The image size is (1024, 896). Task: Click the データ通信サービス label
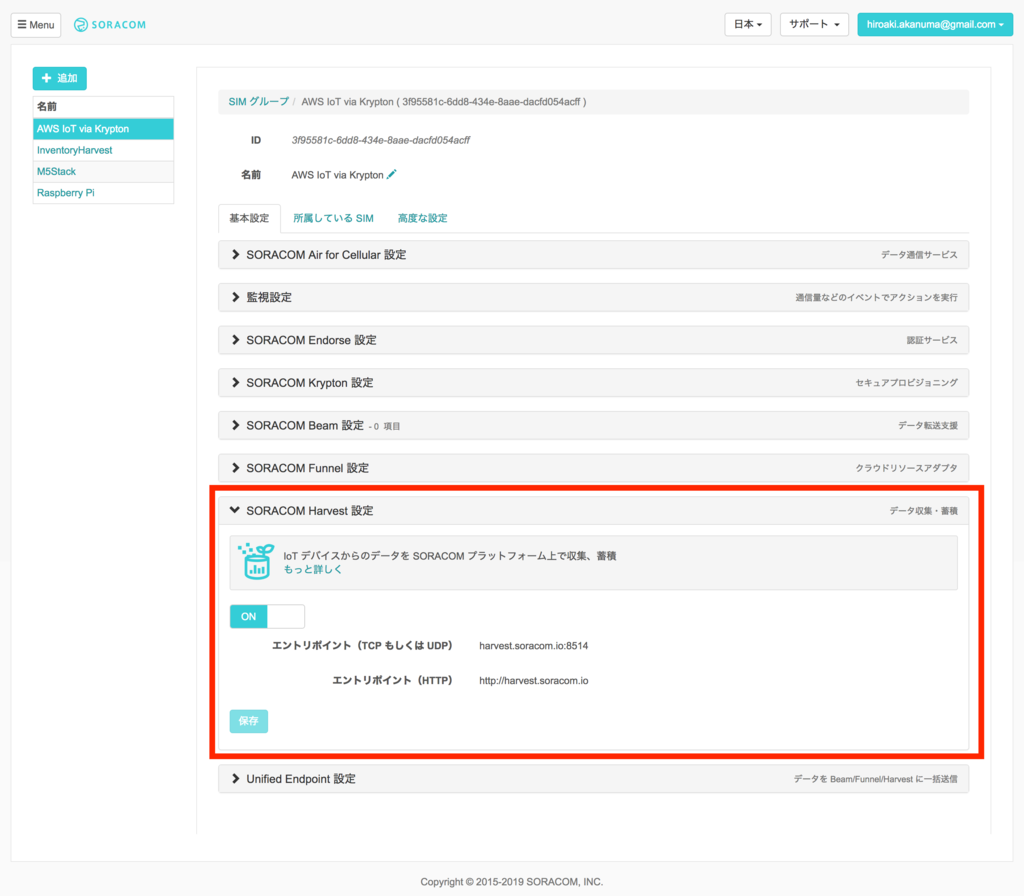[919, 255]
